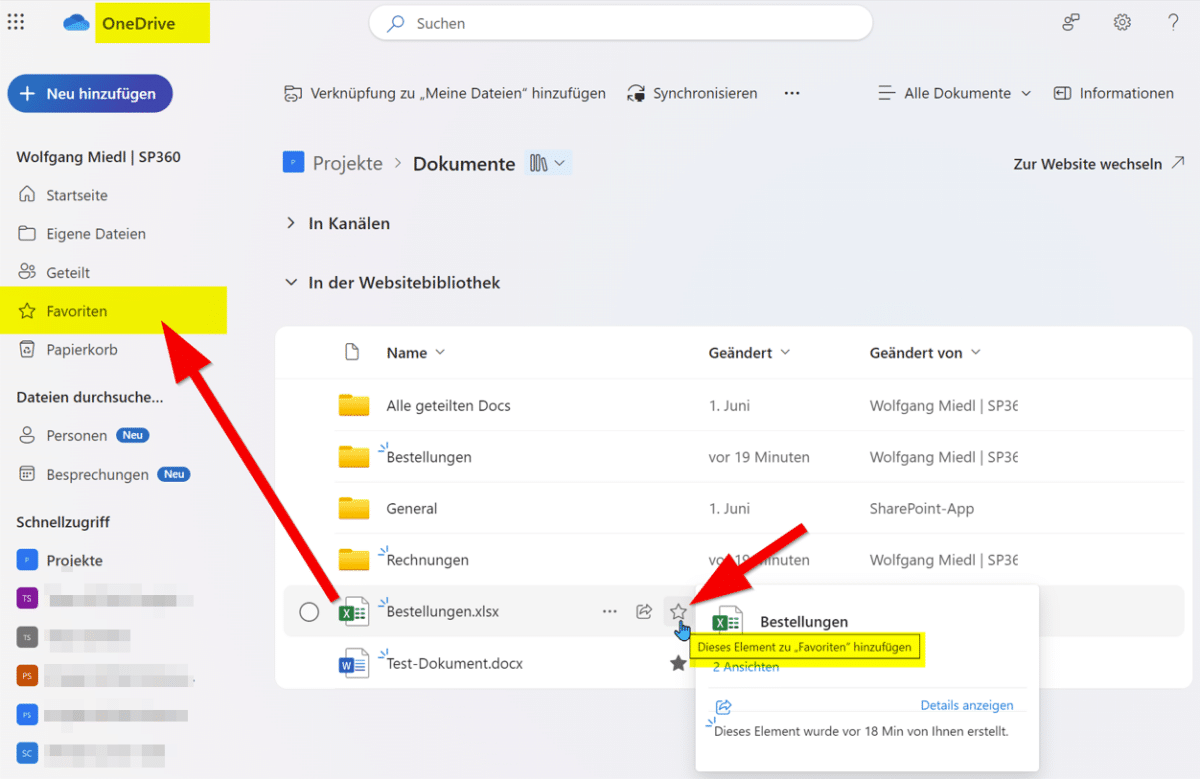Open Favoriten in the sidebar
This screenshot has height=779, width=1200.
click(x=76, y=311)
